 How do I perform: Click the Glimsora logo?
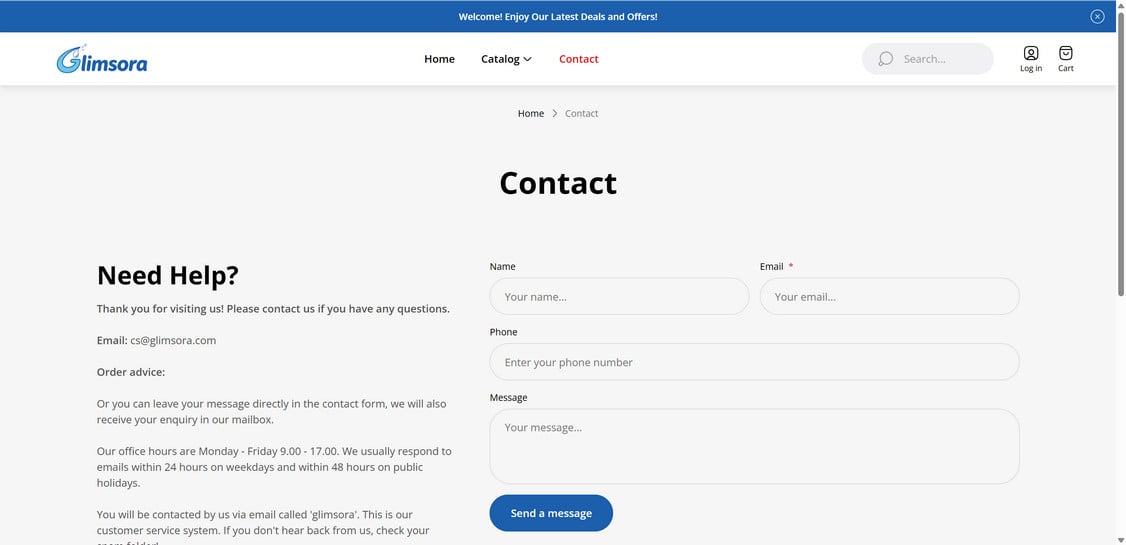point(102,59)
